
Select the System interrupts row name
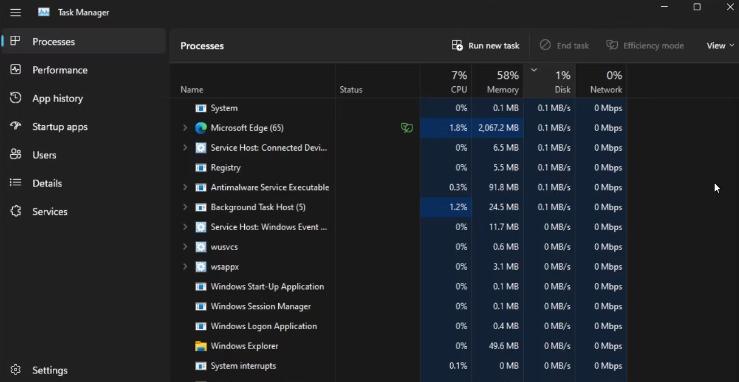click(243, 366)
